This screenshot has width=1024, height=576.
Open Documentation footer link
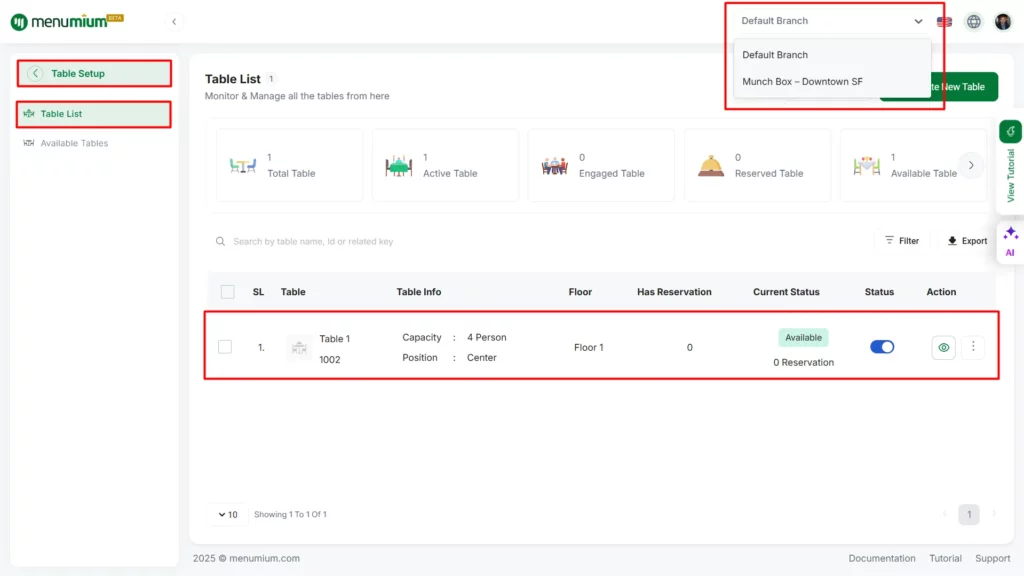882,558
